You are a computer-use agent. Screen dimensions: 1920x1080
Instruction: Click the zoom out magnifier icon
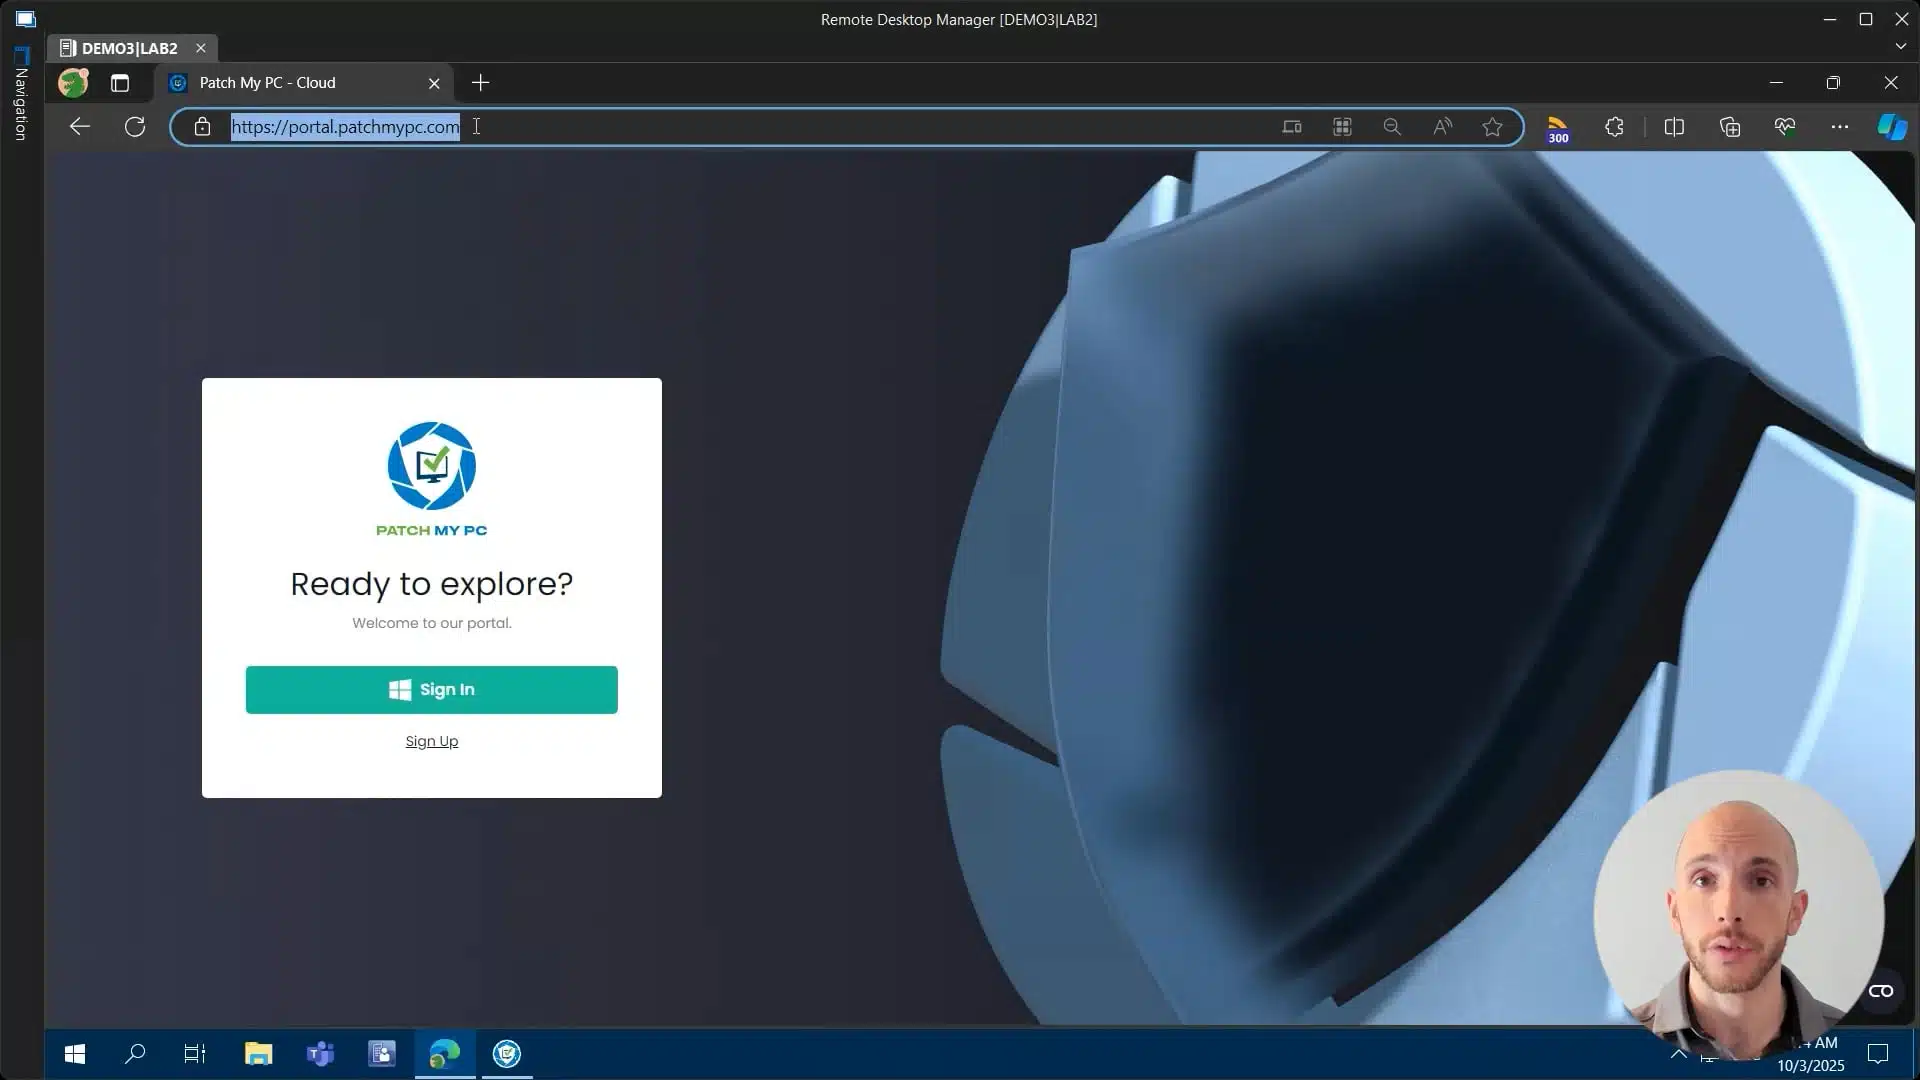1392,127
